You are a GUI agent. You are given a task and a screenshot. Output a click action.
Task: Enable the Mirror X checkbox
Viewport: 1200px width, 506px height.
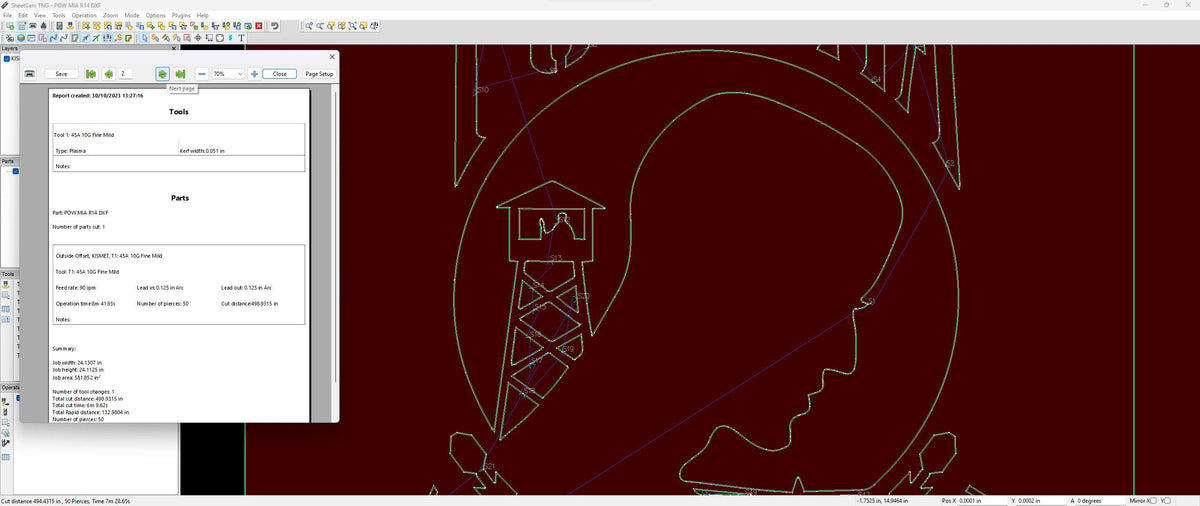coord(1151,499)
